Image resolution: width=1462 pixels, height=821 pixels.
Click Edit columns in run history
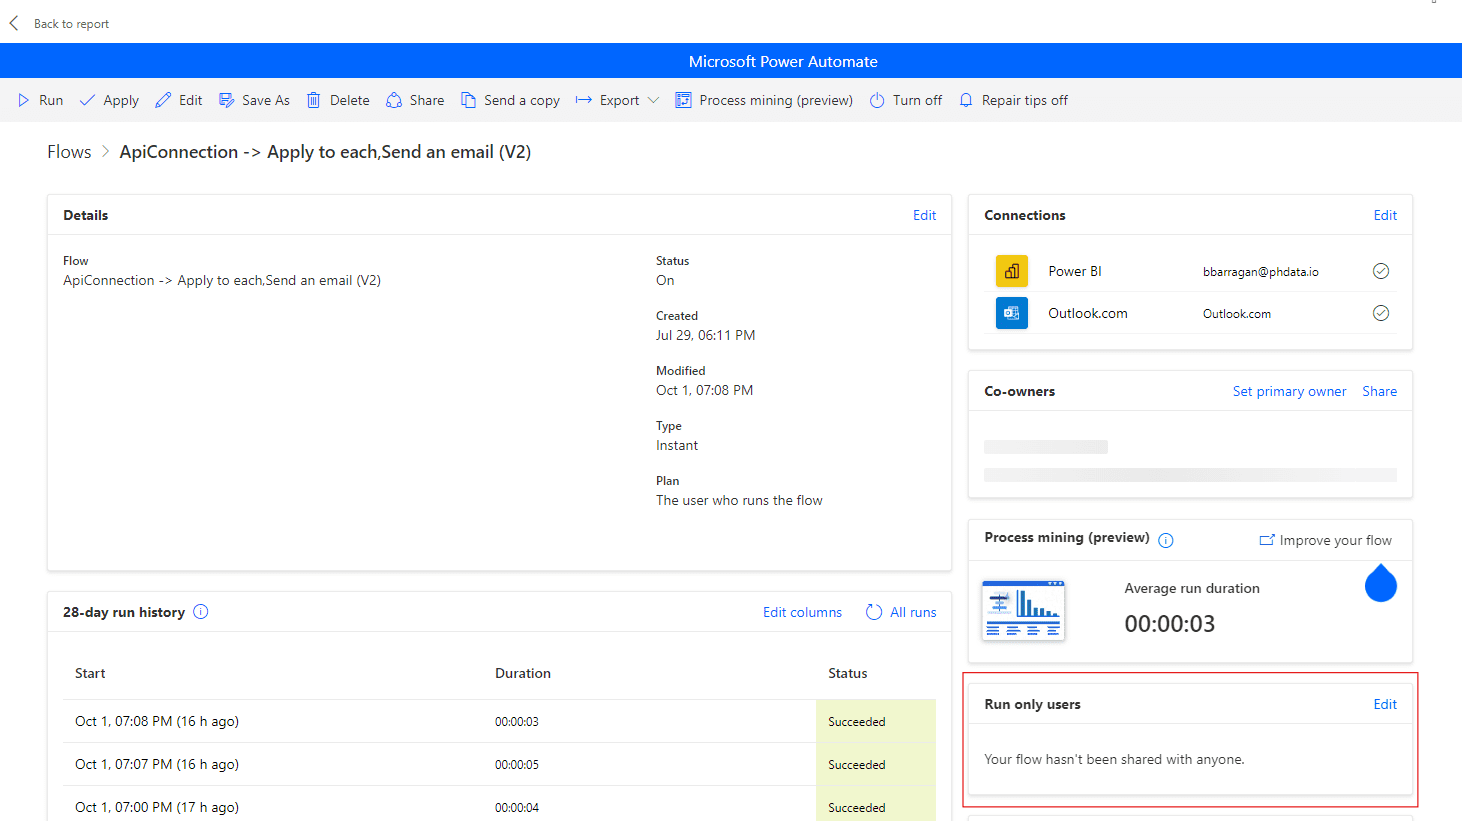click(802, 612)
